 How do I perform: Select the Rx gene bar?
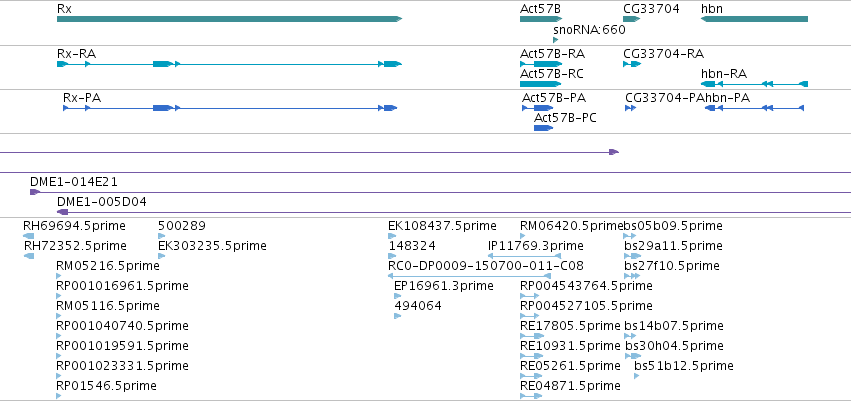coord(229,19)
